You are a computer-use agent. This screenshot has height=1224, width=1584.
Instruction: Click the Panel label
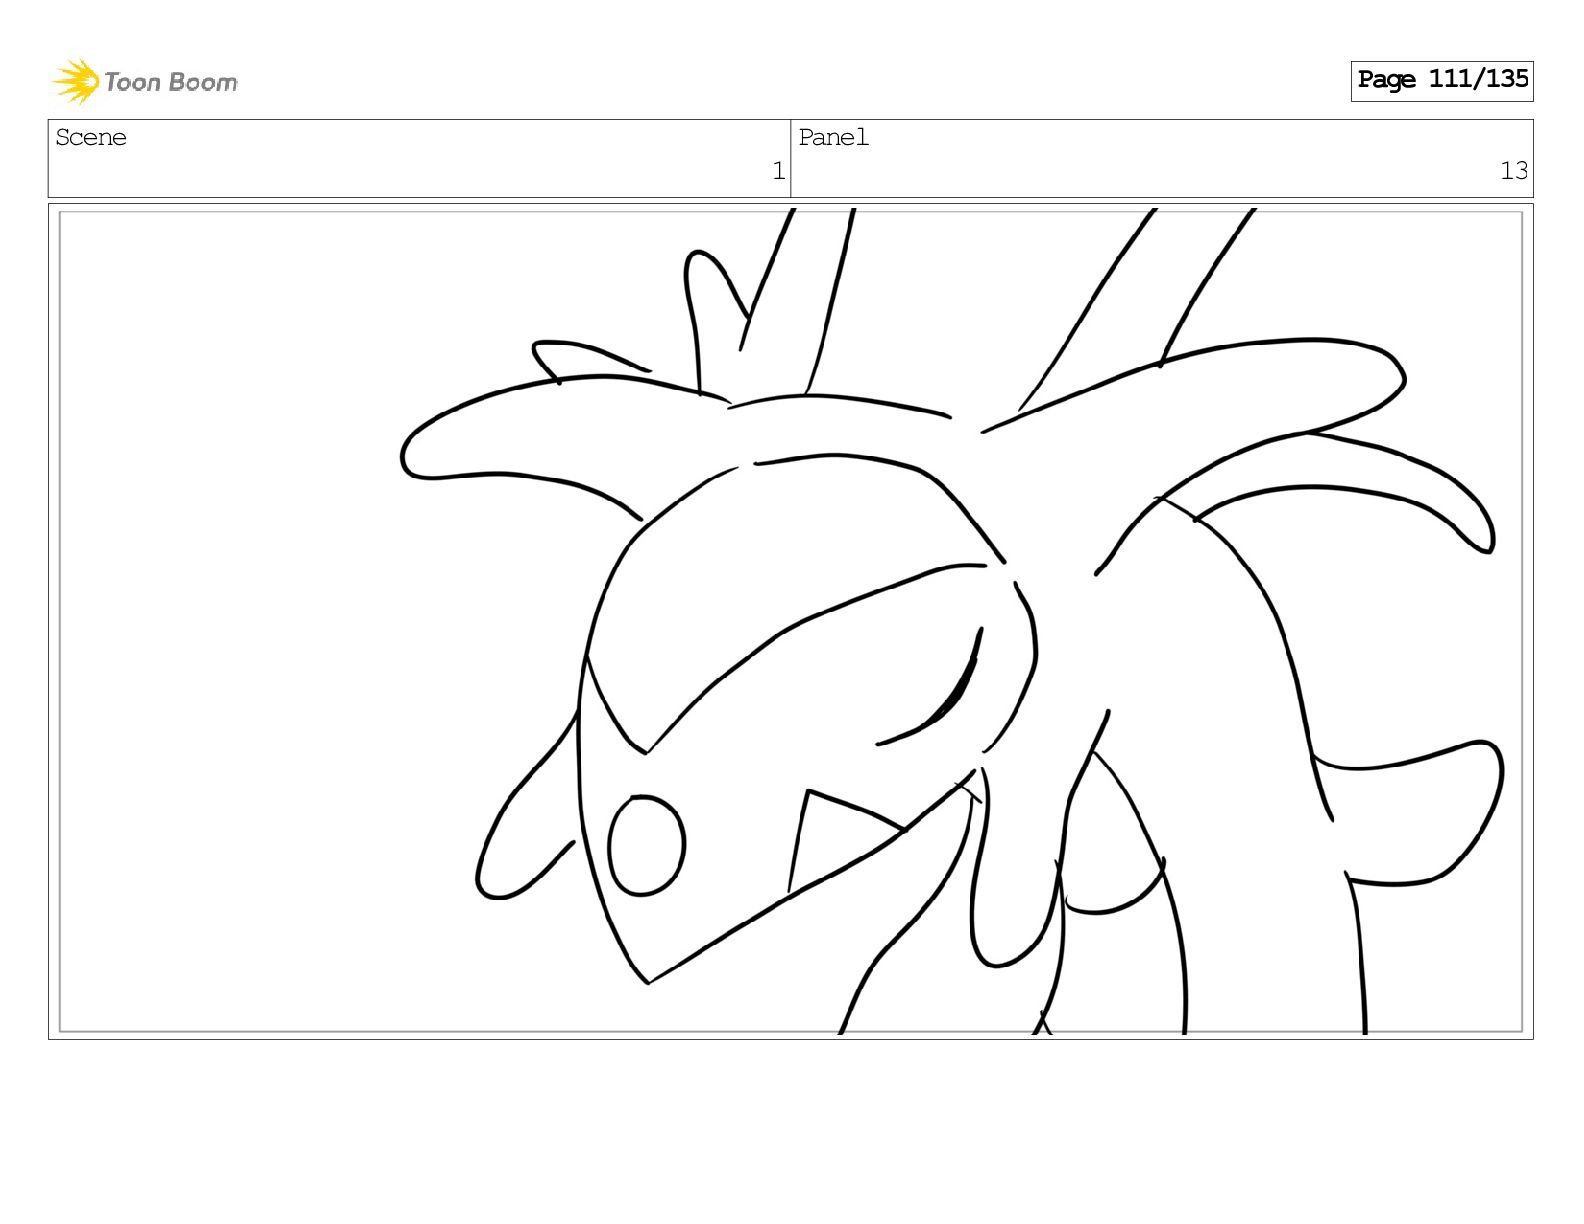pos(833,138)
